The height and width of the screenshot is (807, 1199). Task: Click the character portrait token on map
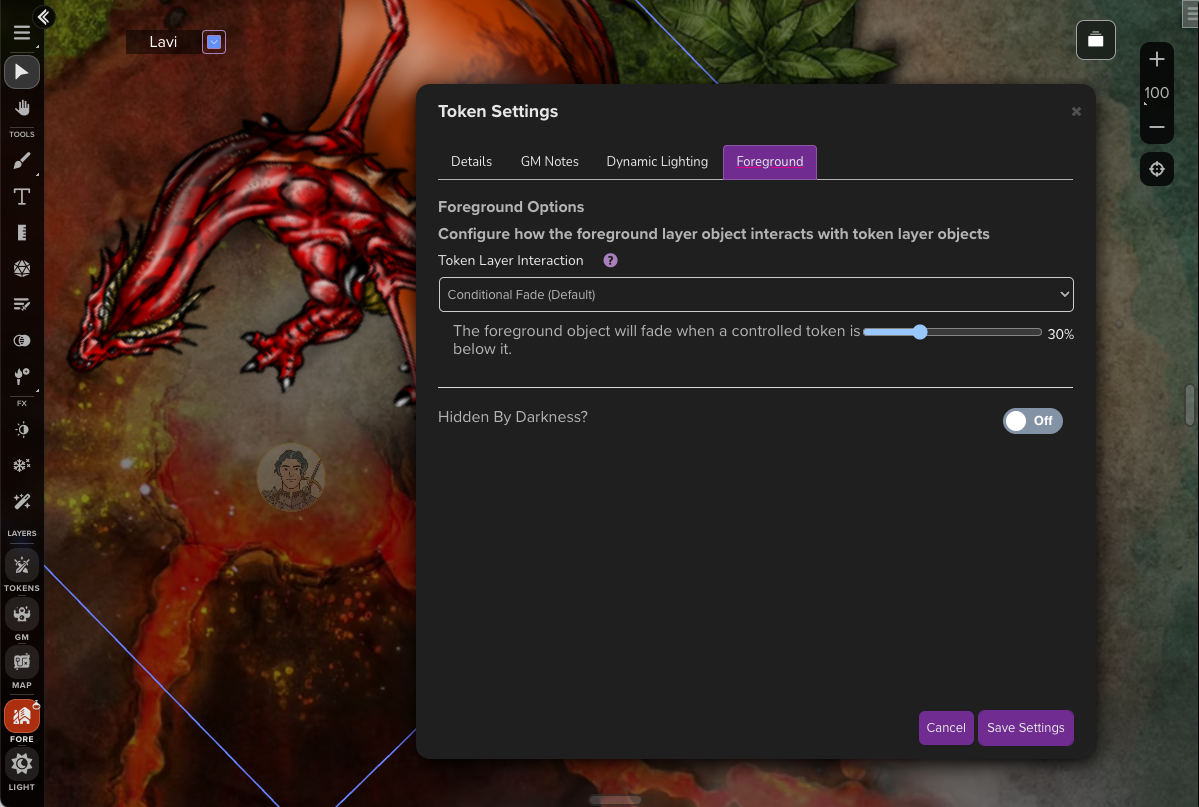pyautogui.click(x=291, y=477)
